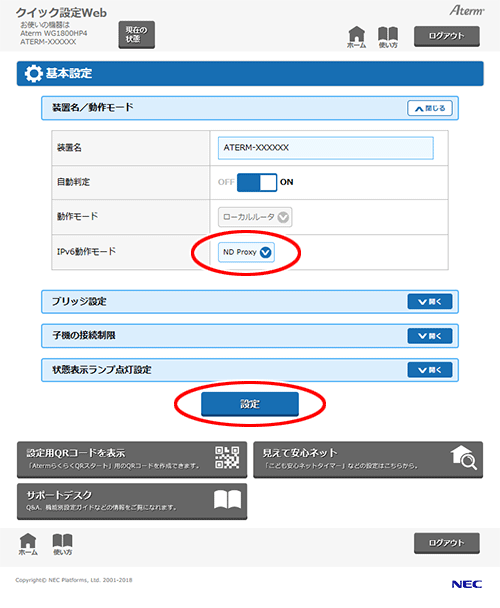Click the Aterm WG1800HP4 device text
Viewport: 500px width, 608px height.
(54, 33)
